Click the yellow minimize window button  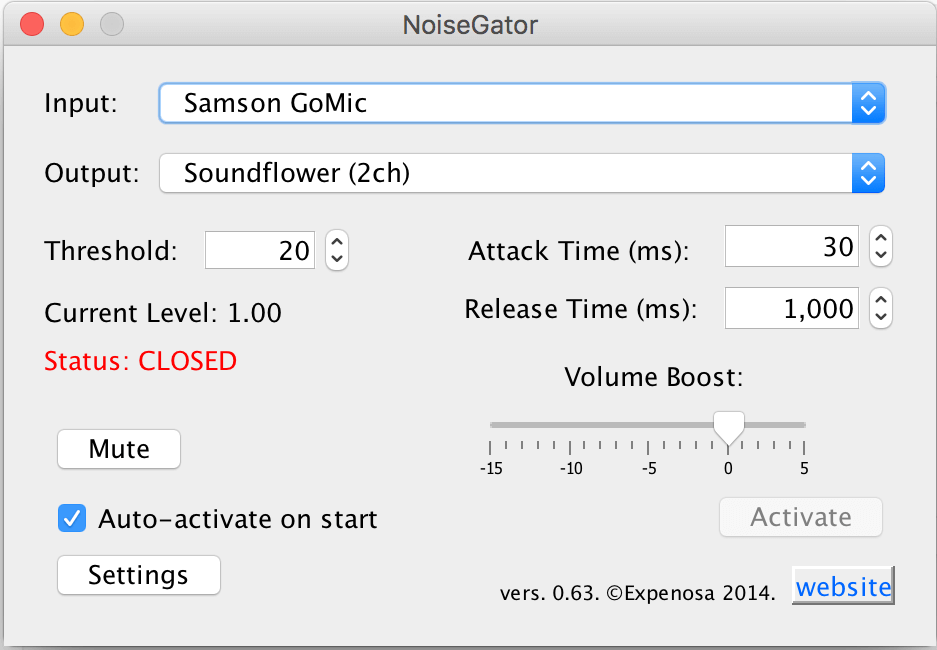(x=72, y=24)
